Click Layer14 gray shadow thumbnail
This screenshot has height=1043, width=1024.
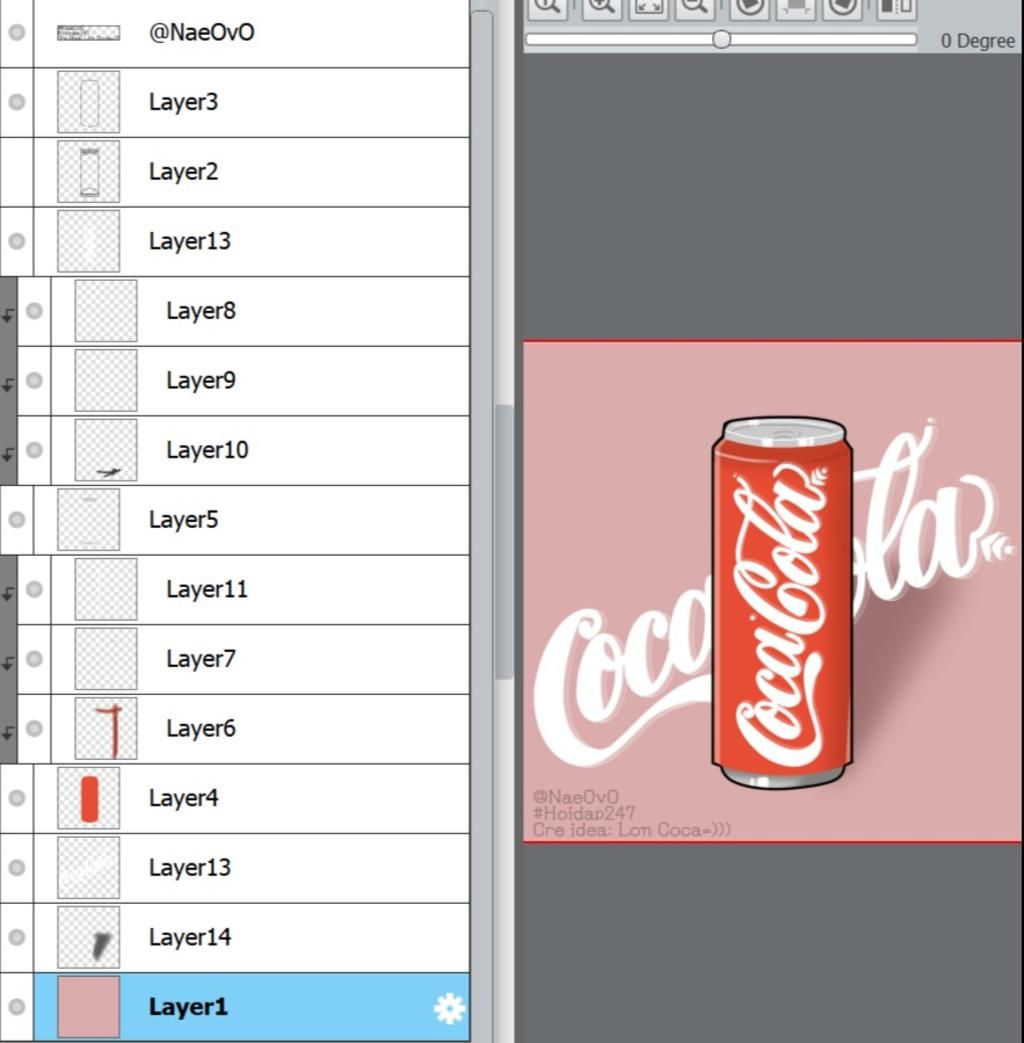point(88,937)
